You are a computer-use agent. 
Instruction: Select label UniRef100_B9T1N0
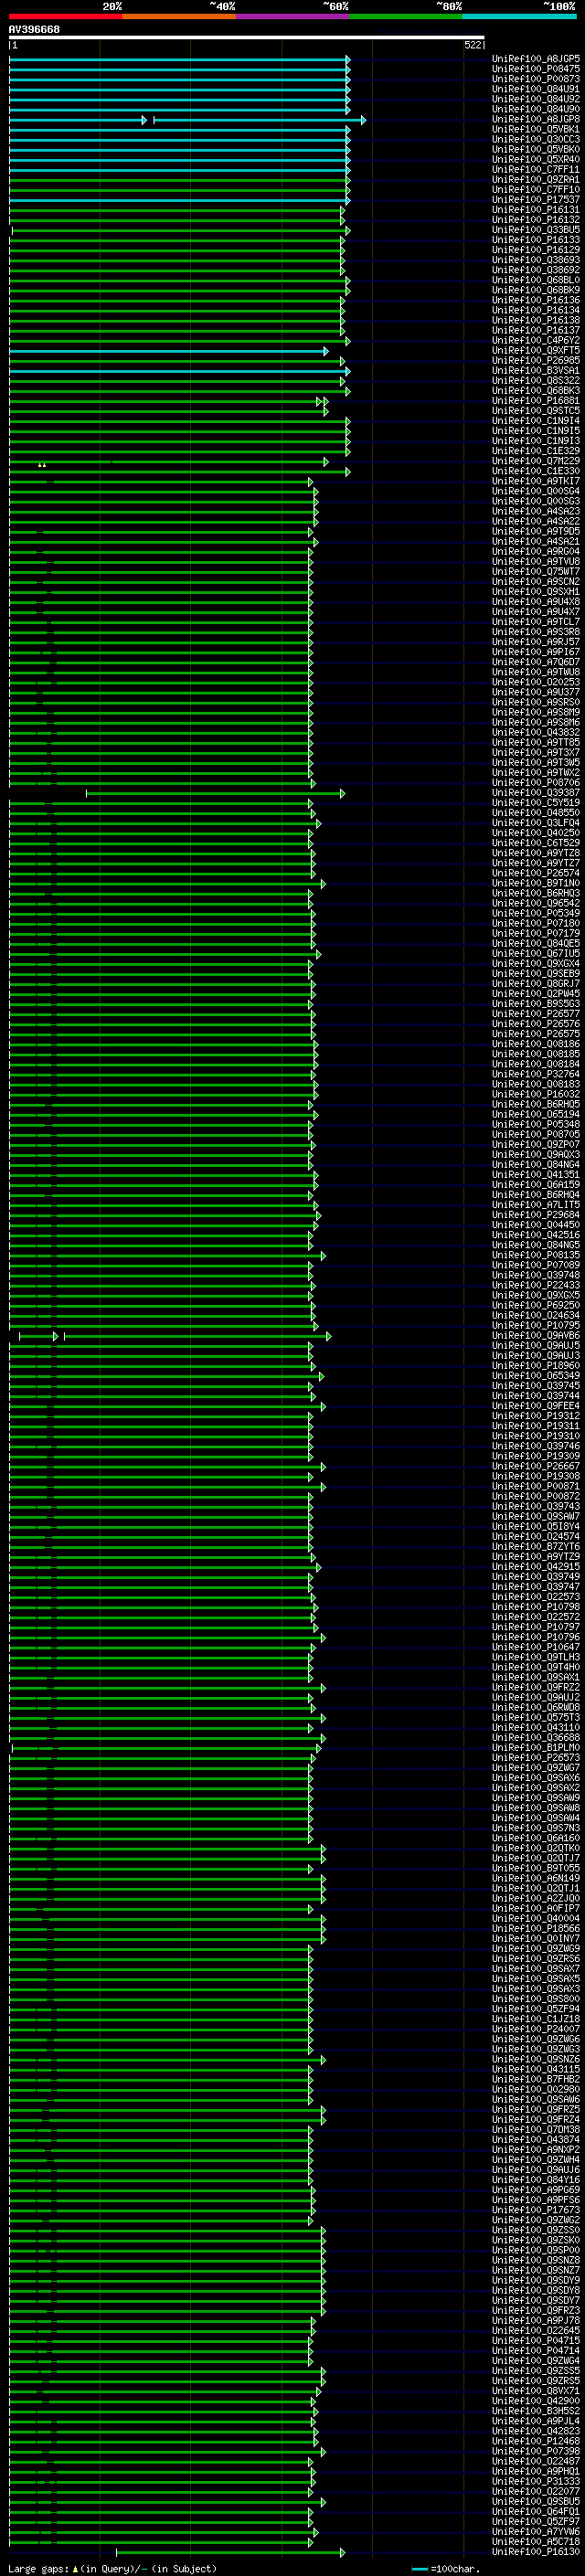536,883
